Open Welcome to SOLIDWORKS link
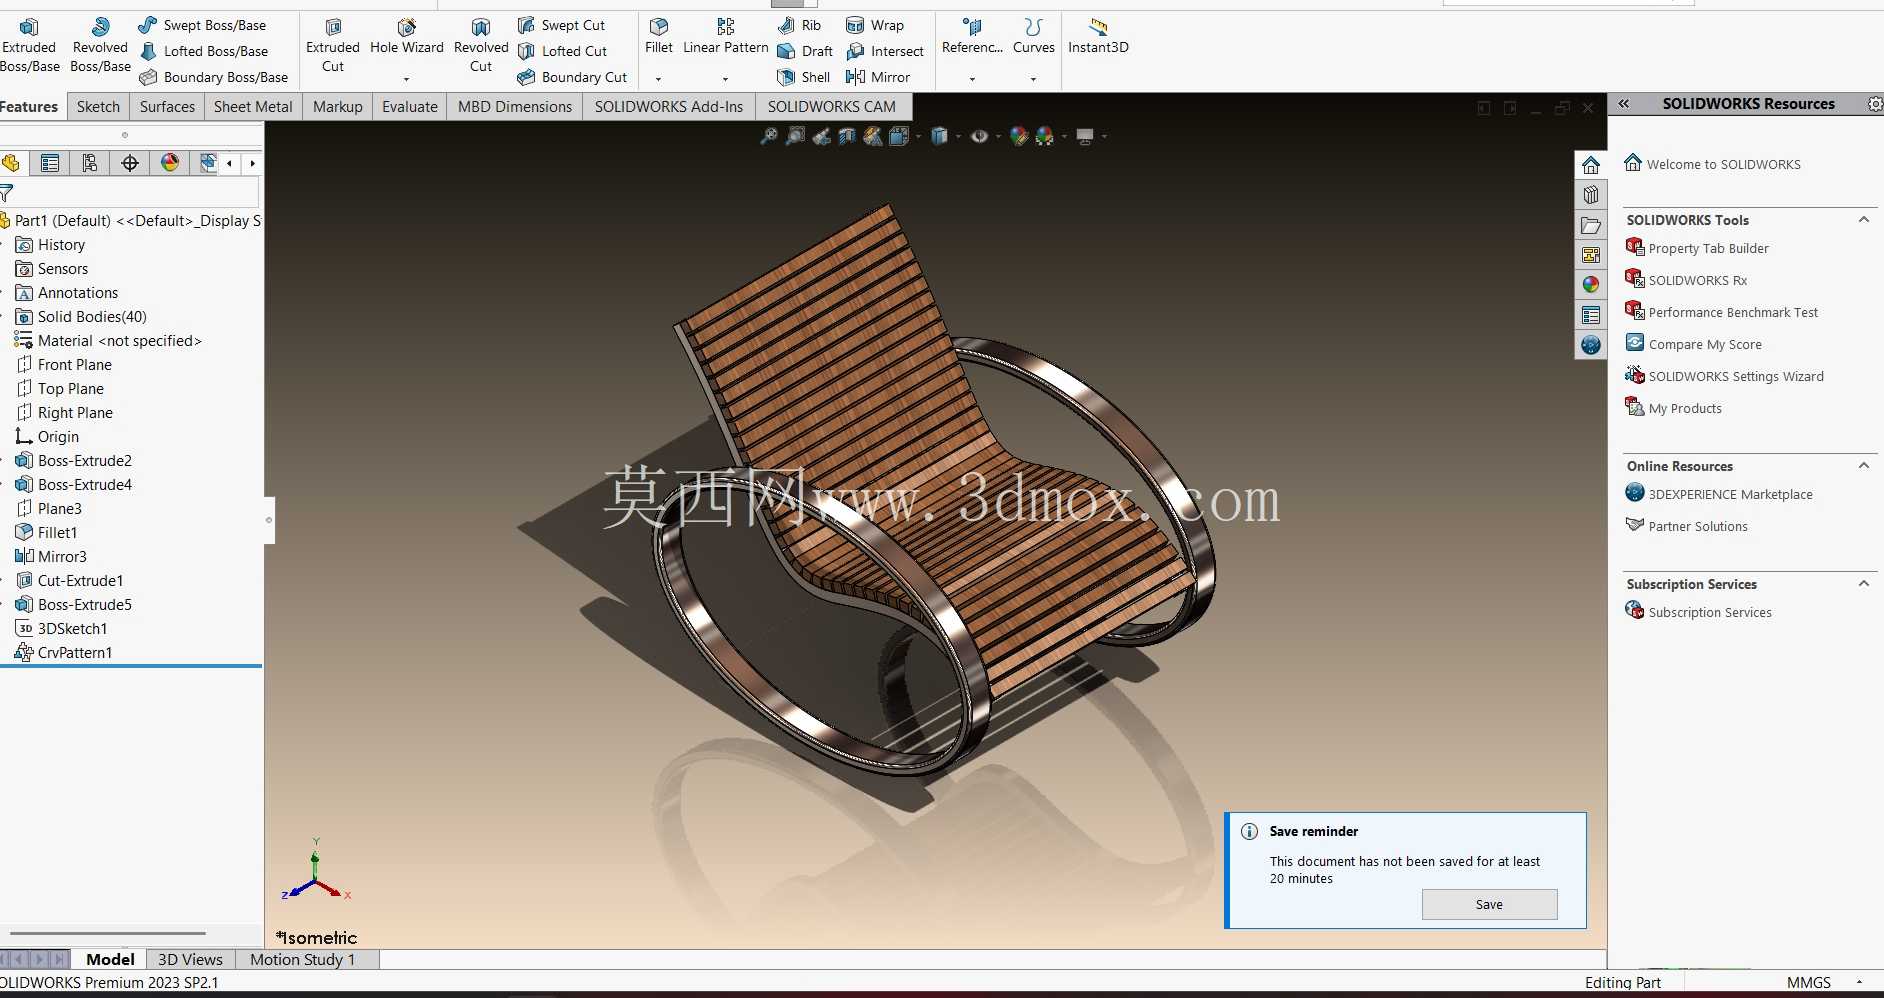This screenshot has width=1884, height=998. pyautogui.click(x=1712, y=164)
